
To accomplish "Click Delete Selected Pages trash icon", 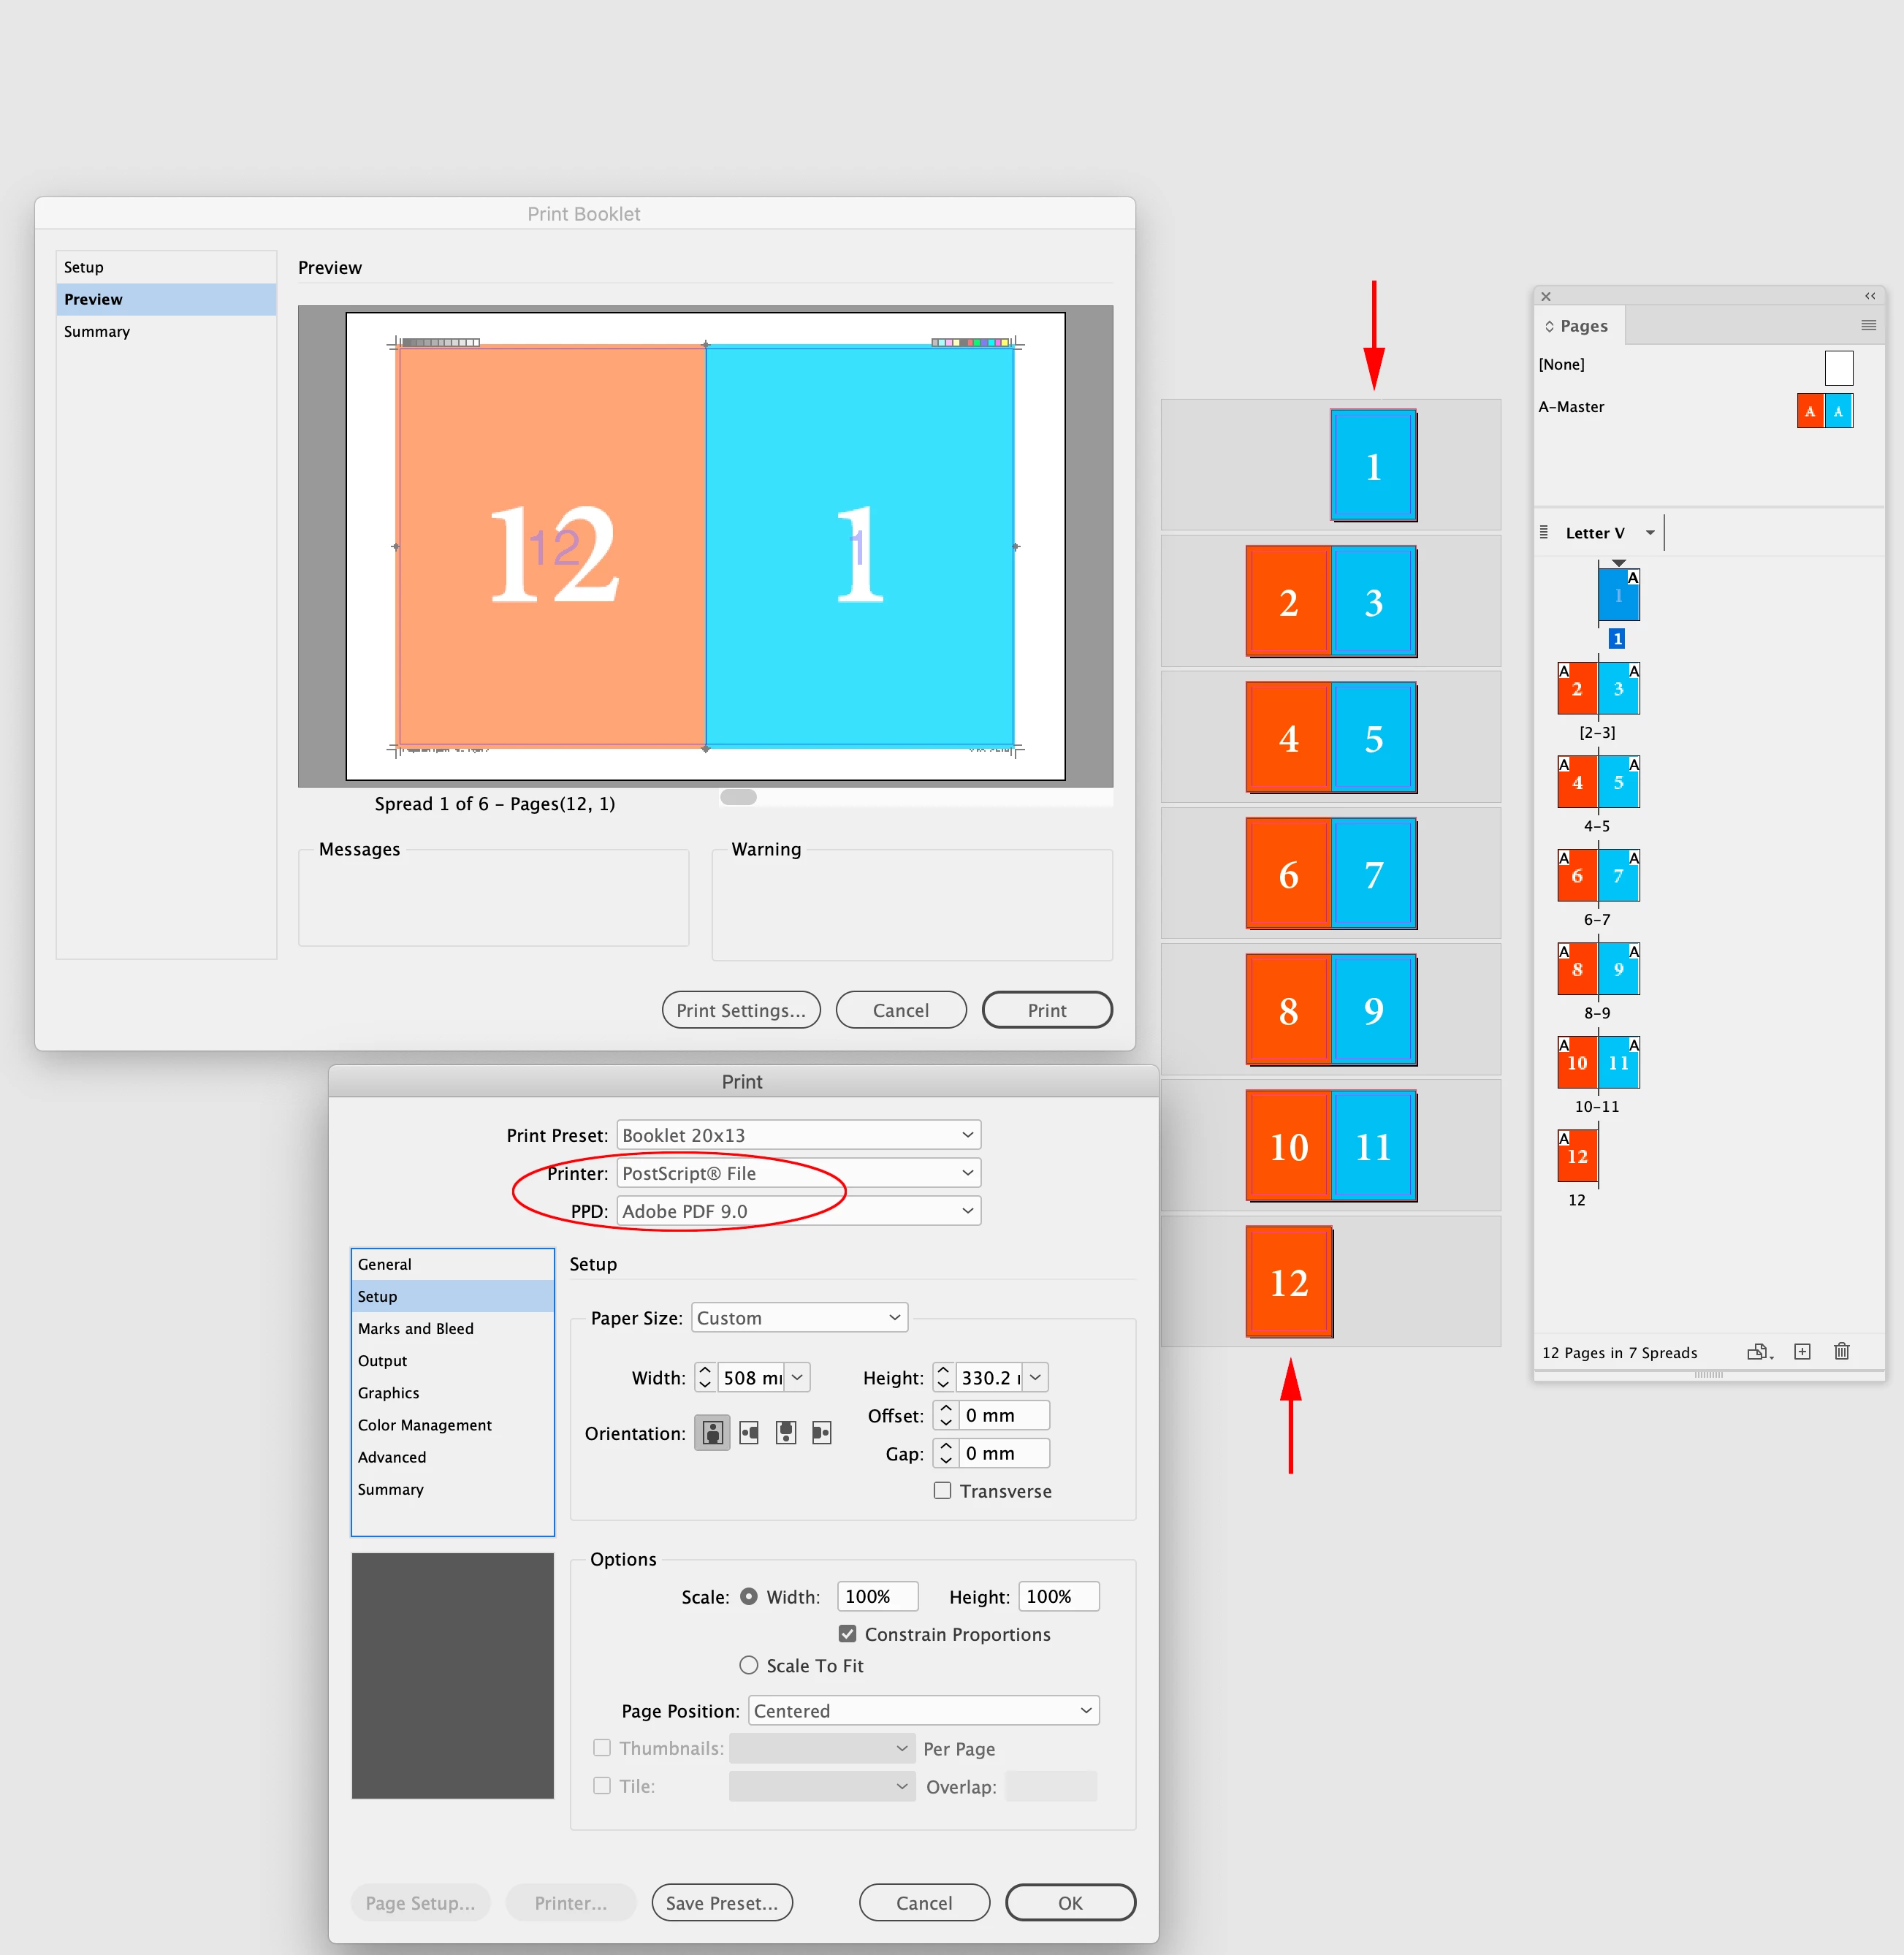I will (x=1841, y=1352).
